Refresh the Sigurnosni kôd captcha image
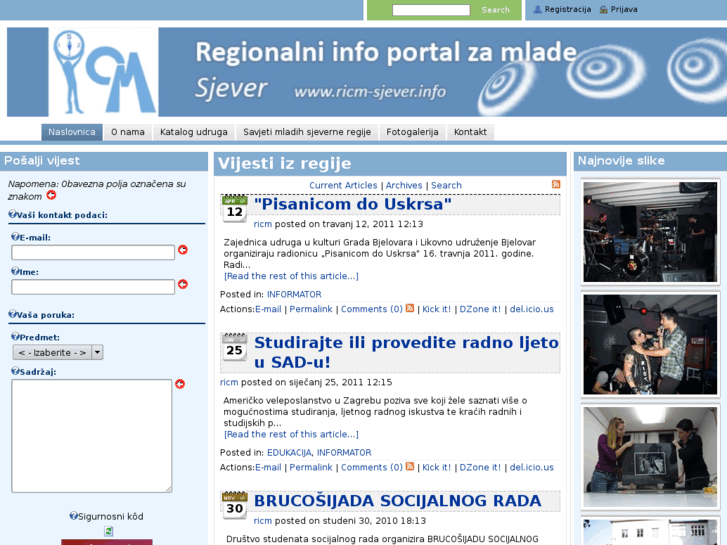 [109, 532]
